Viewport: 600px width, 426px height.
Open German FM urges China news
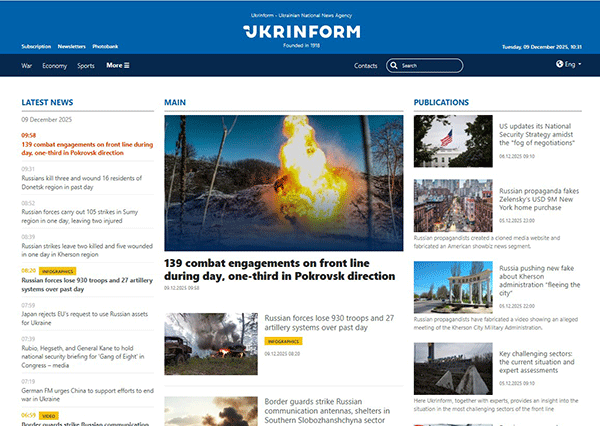[87, 395]
